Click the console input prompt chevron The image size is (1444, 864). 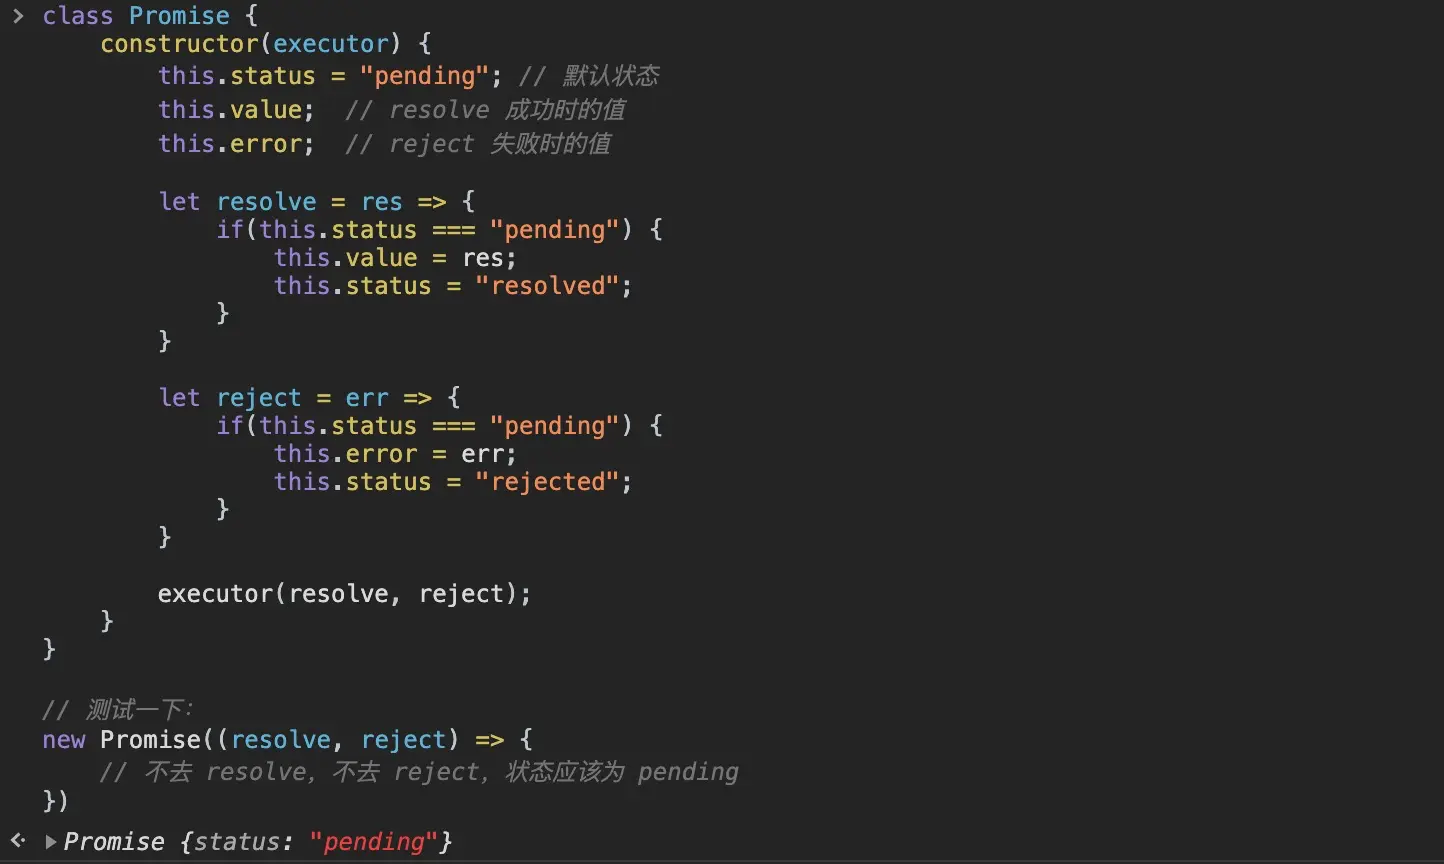18,16
